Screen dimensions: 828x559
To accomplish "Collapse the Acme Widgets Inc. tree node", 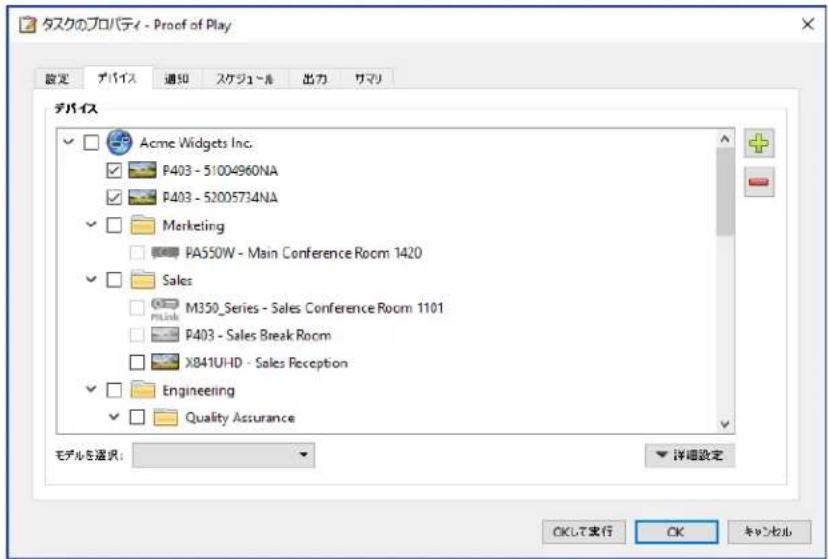I will pos(69,141).
